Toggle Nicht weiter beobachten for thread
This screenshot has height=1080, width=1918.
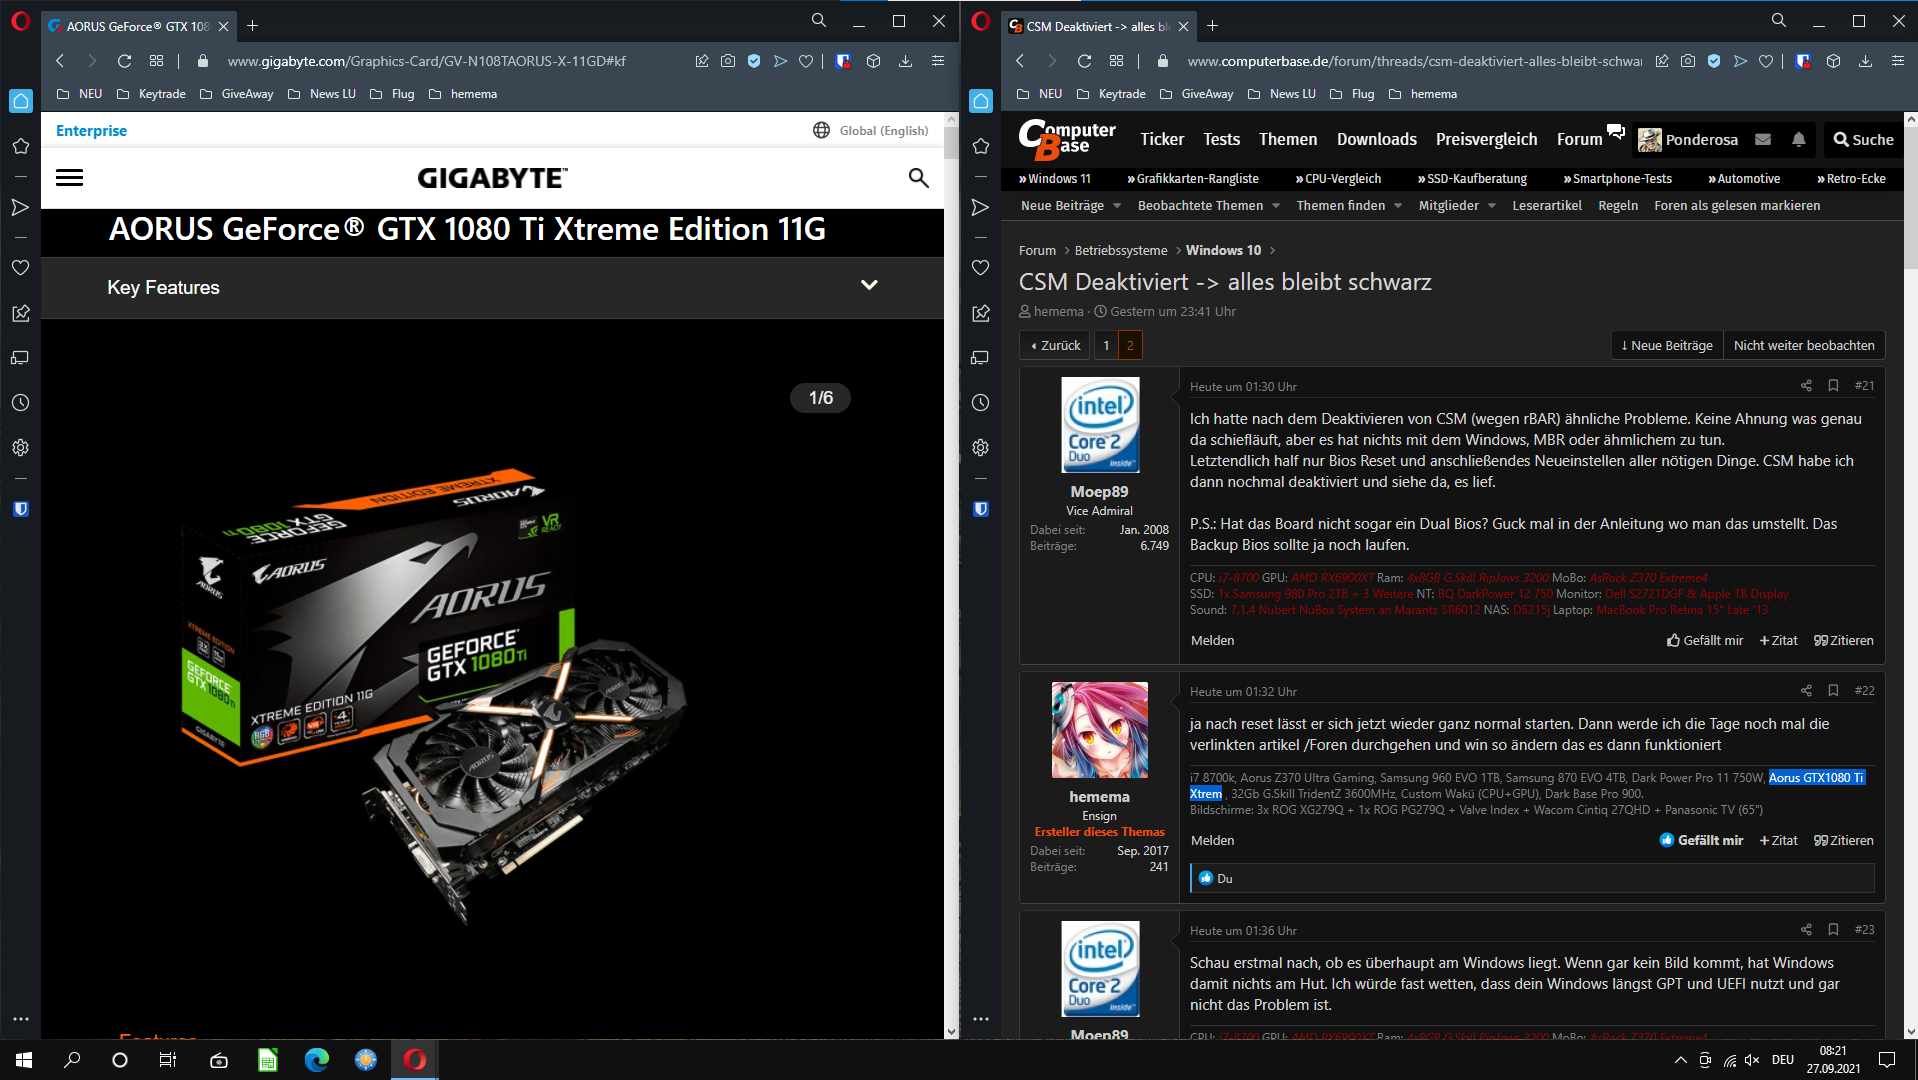(1804, 346)
